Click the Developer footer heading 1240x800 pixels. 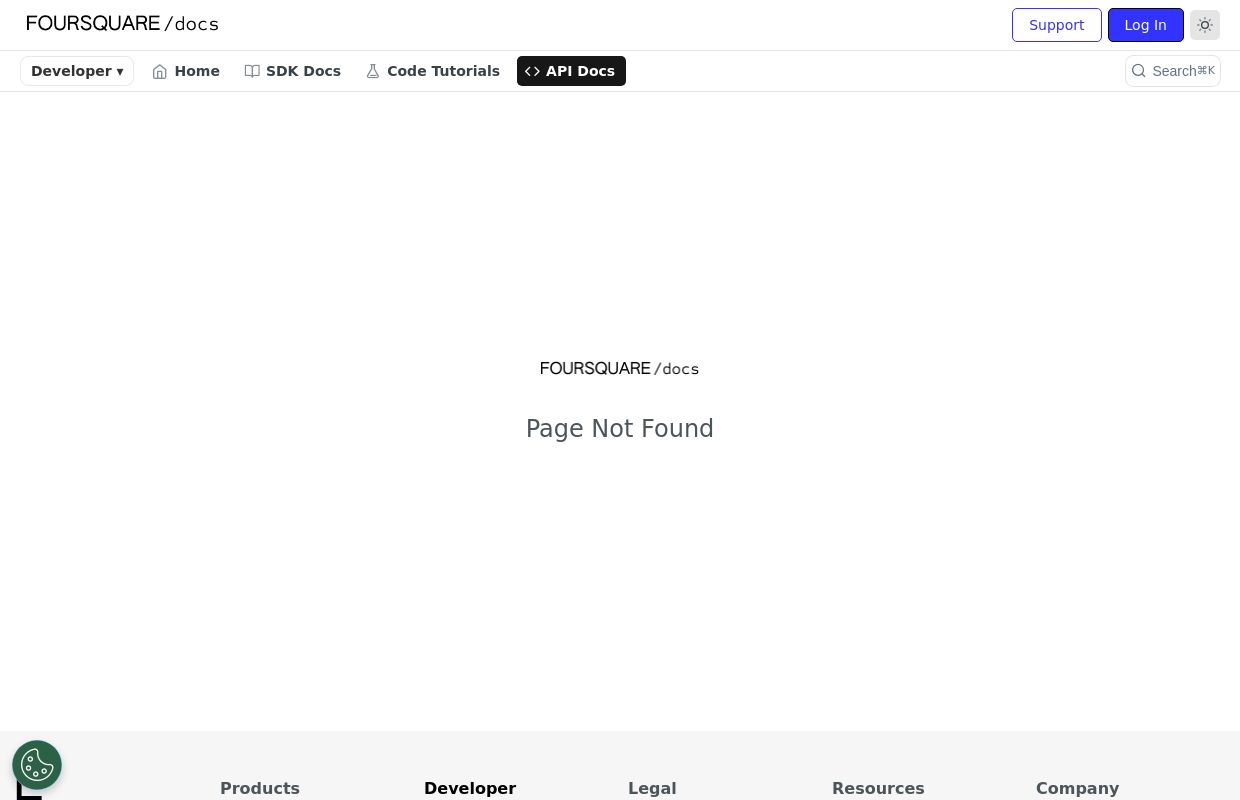470,788
